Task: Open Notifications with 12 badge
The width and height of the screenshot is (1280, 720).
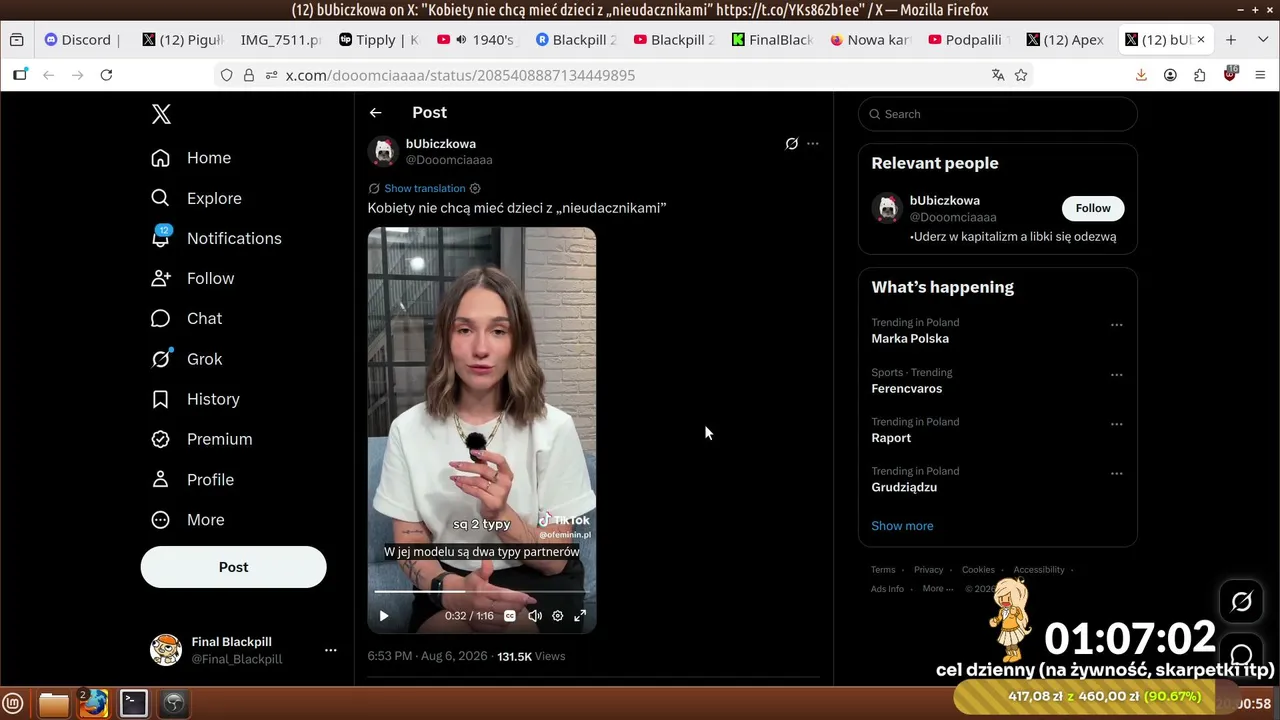Action: 216,238
